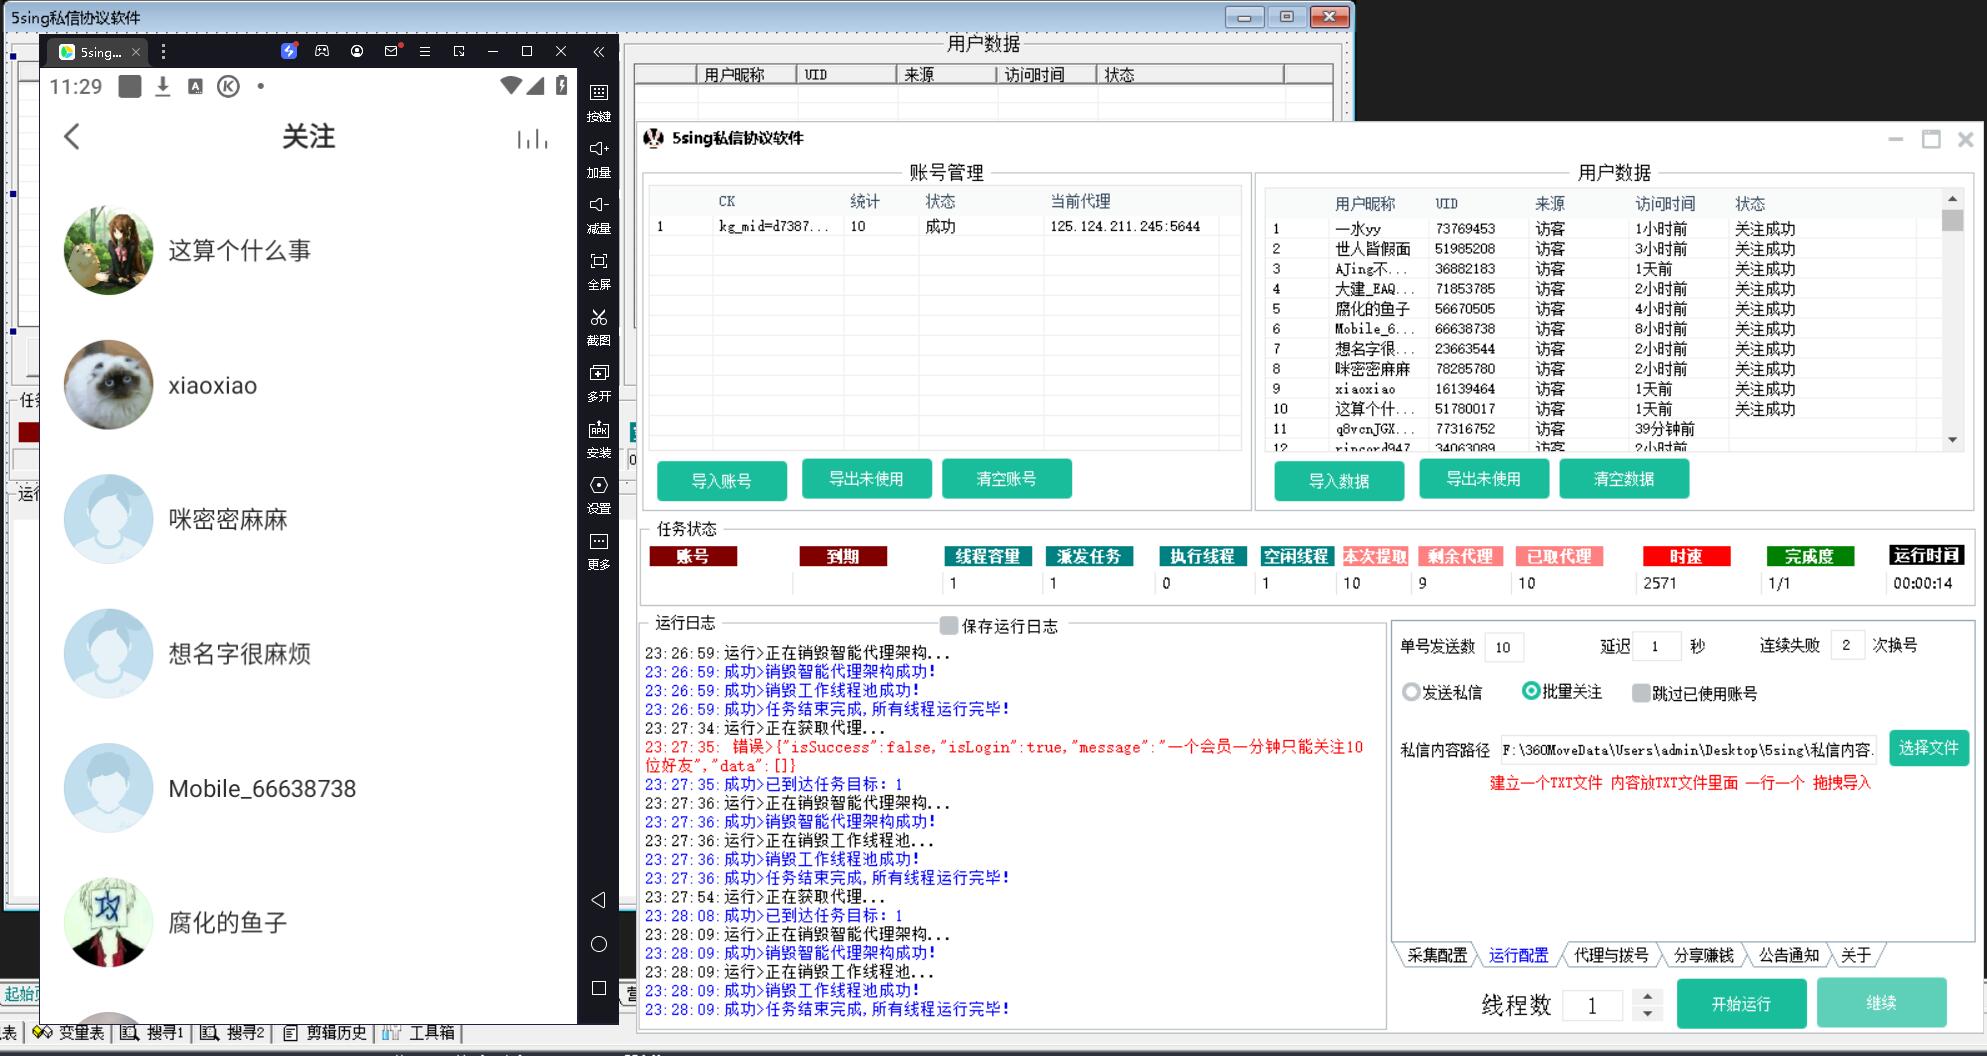Toggle emulator fullscreen (全屏) icon

coord(599,262)
